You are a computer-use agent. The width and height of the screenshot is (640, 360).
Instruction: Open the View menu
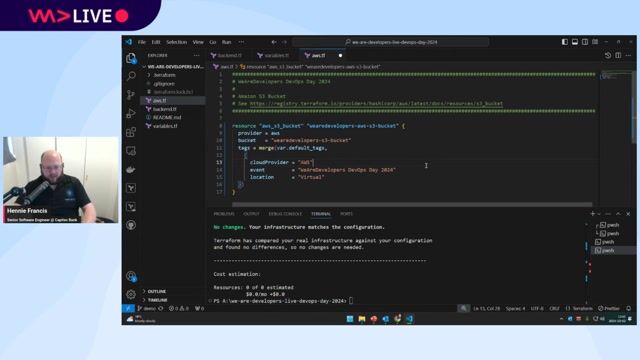point(198,42)
